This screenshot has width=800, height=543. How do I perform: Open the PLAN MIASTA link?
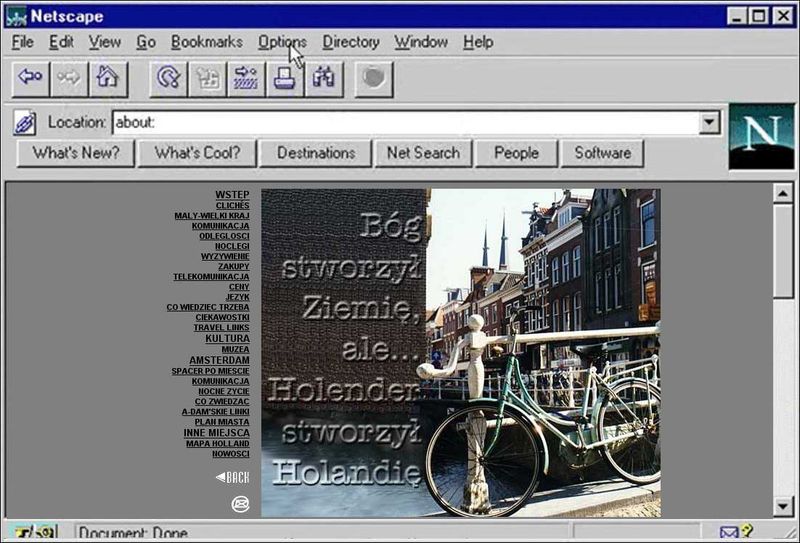pos(222,422)
